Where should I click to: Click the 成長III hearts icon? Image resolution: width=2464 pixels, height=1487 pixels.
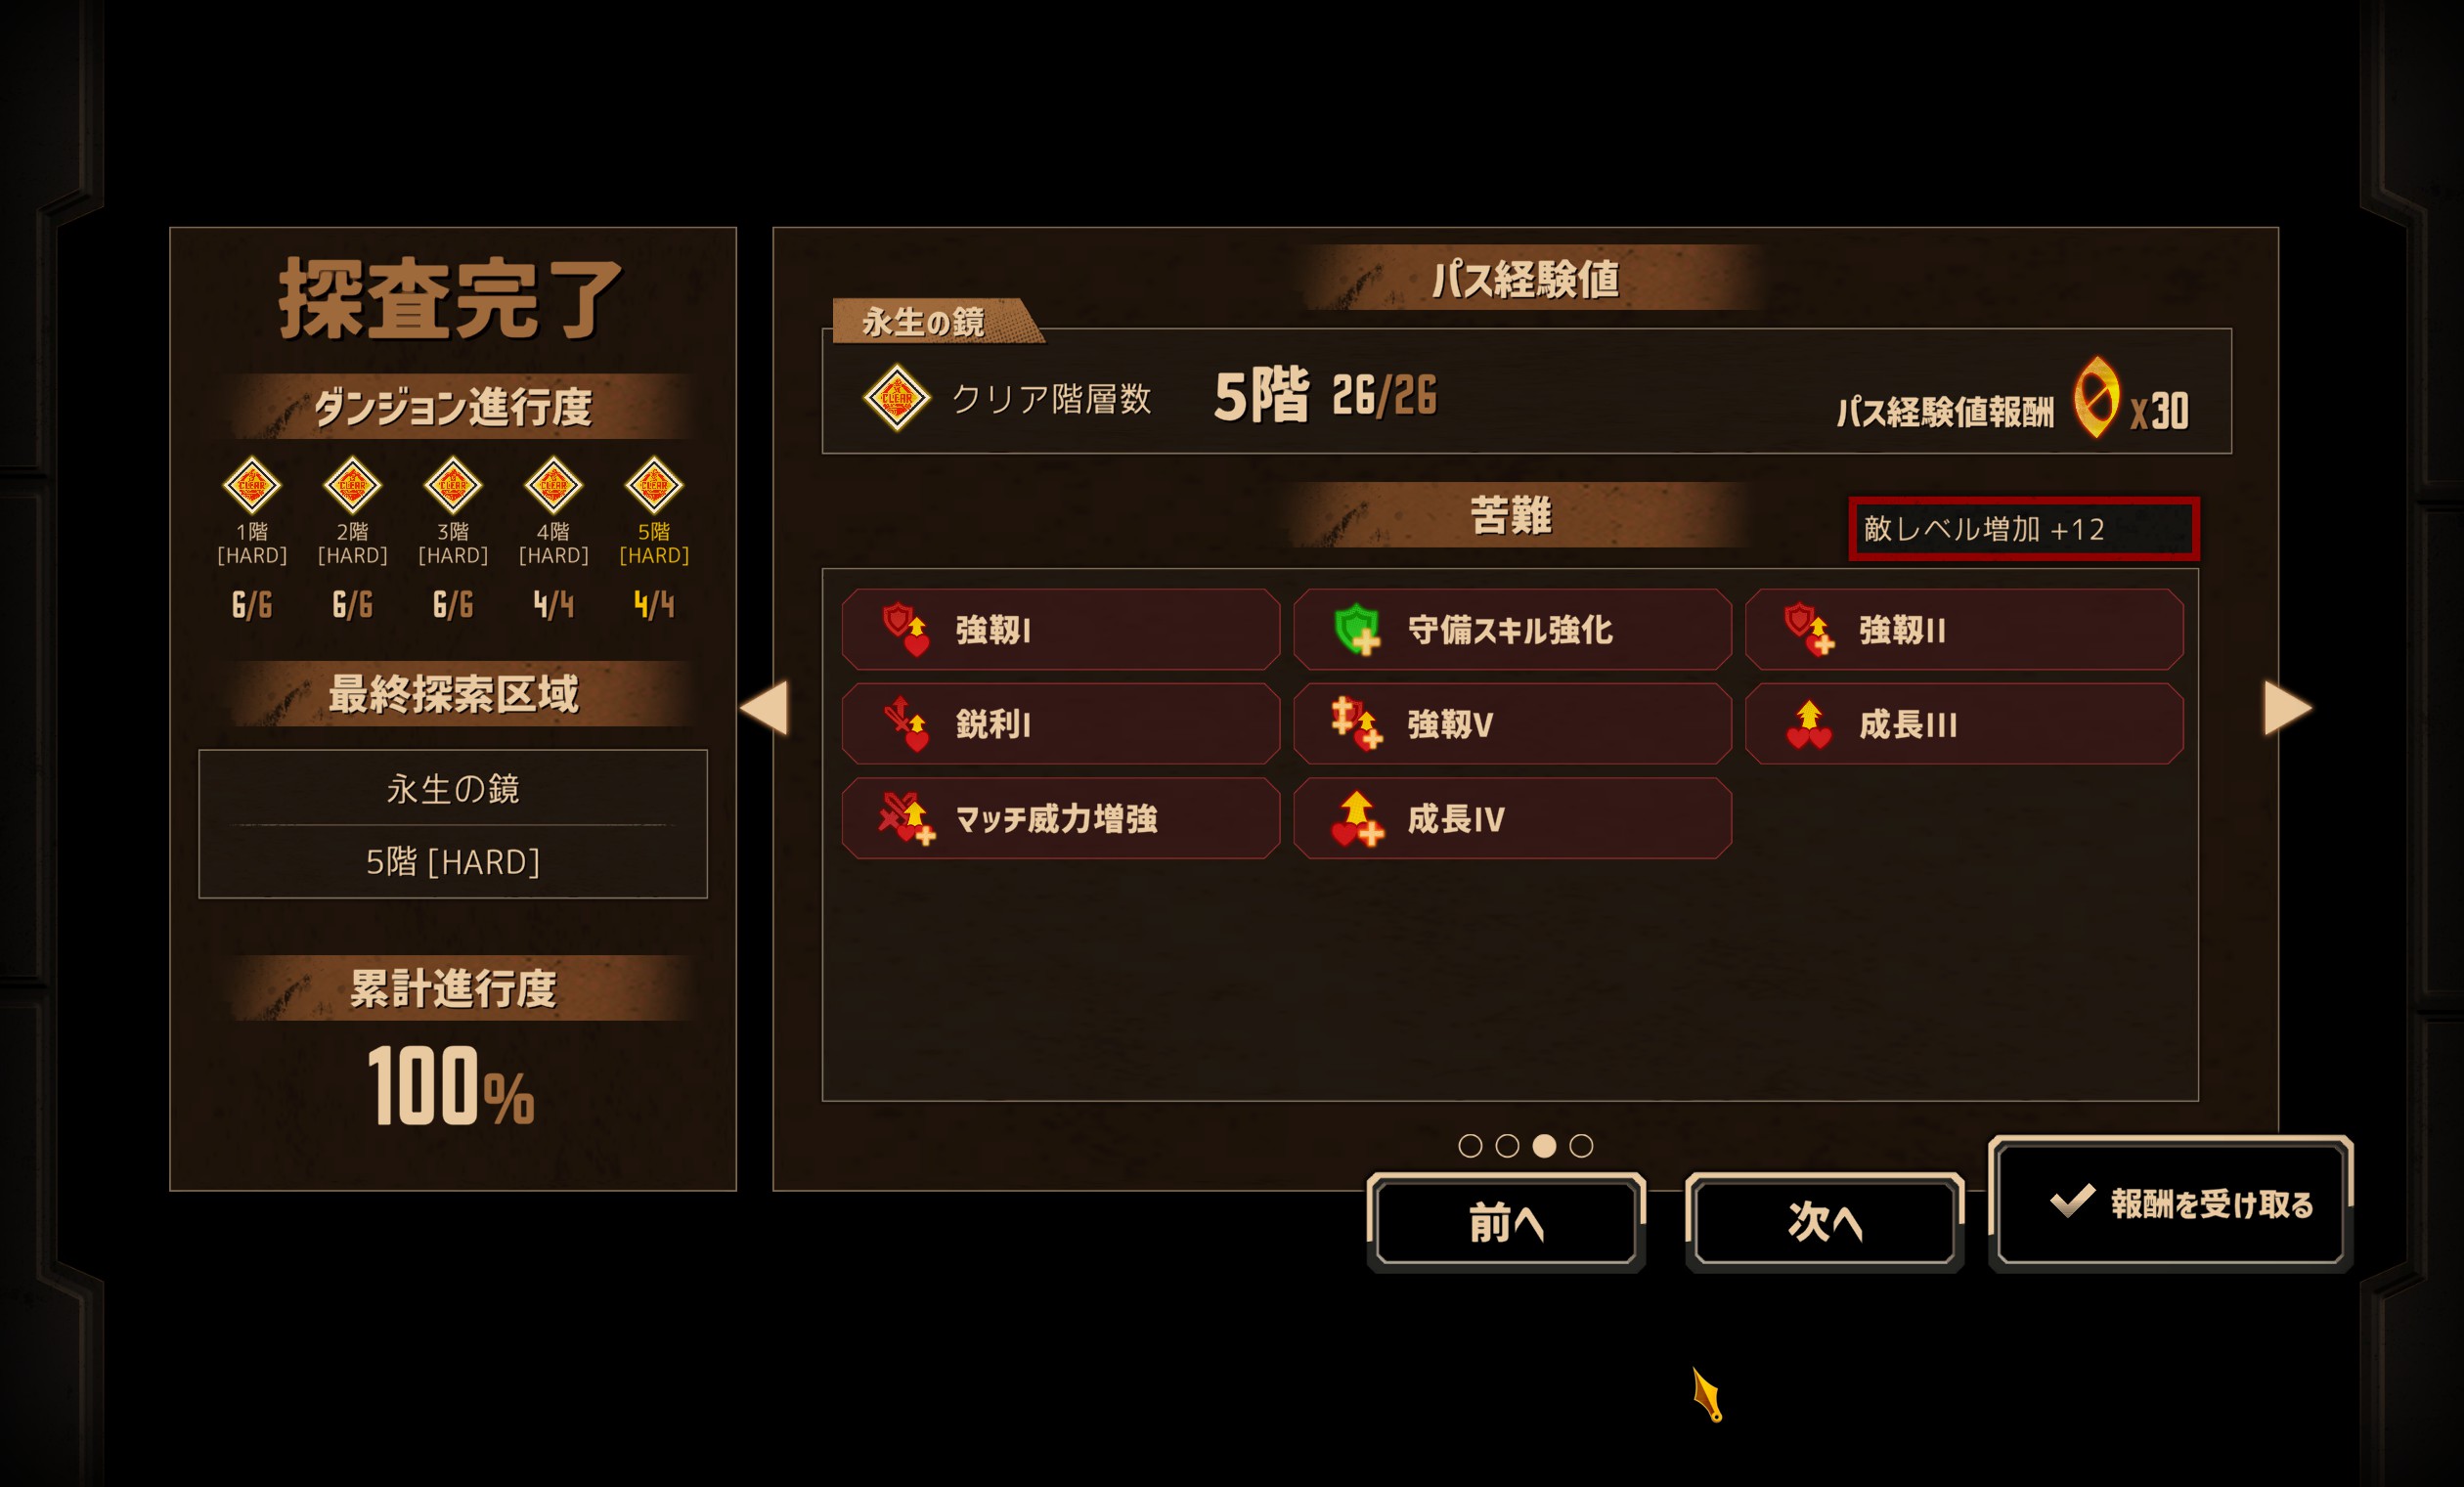1809,724
